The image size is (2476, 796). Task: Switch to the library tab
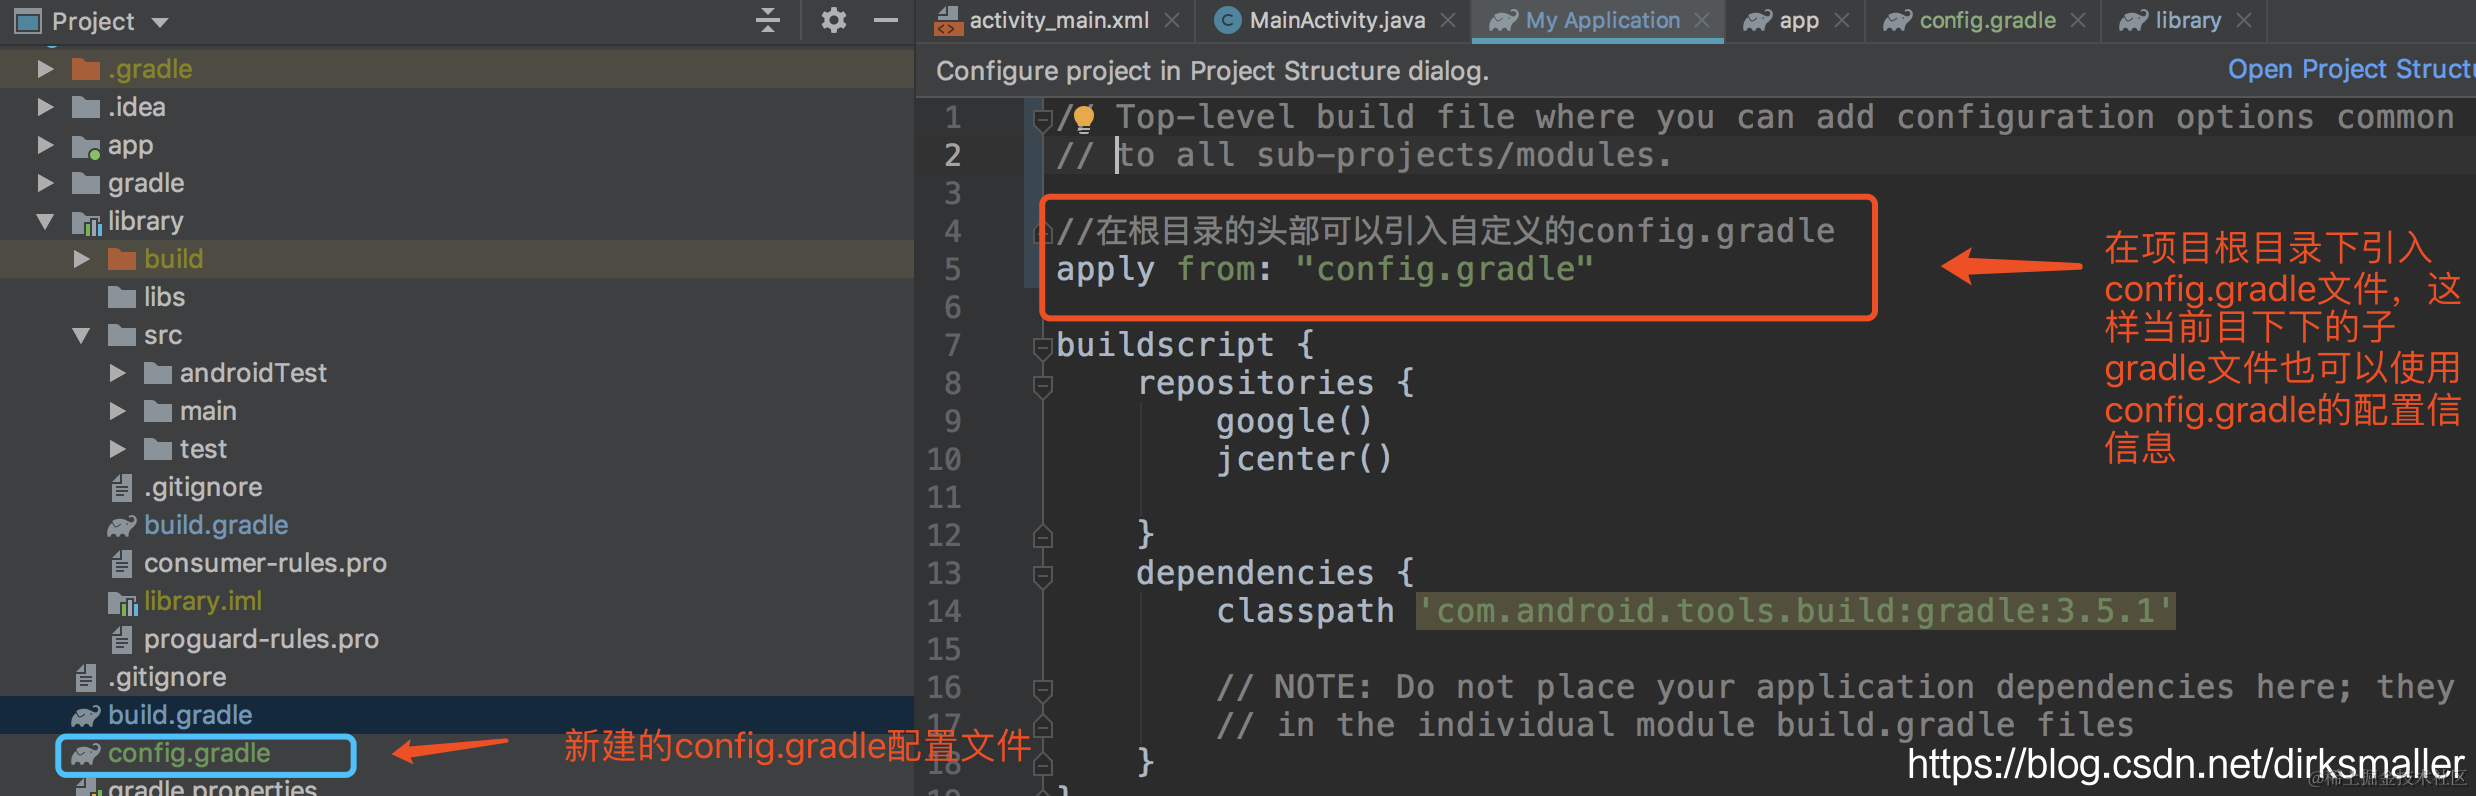[x=2188, y=20]
